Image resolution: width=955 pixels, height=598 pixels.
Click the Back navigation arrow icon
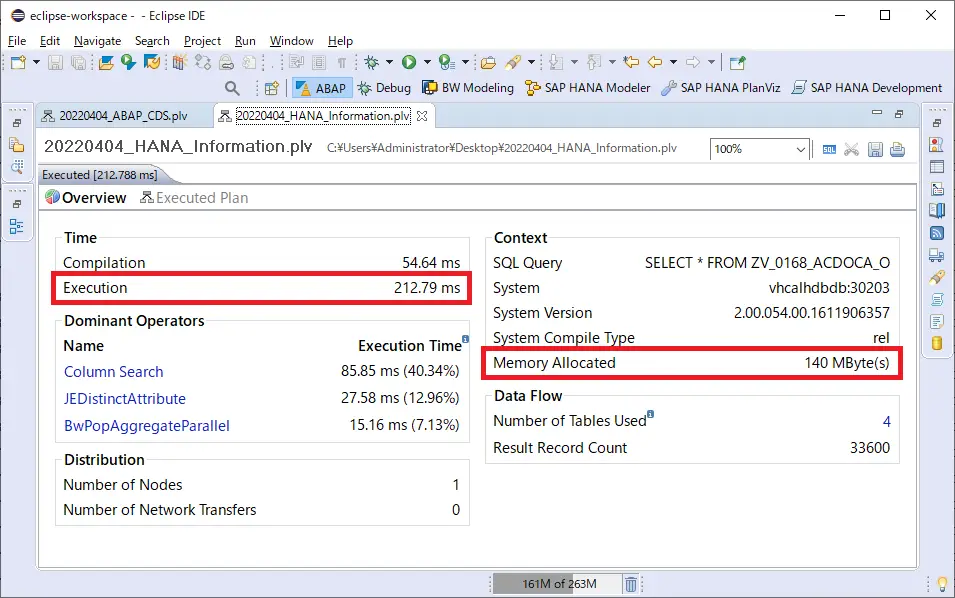point(655,62)
